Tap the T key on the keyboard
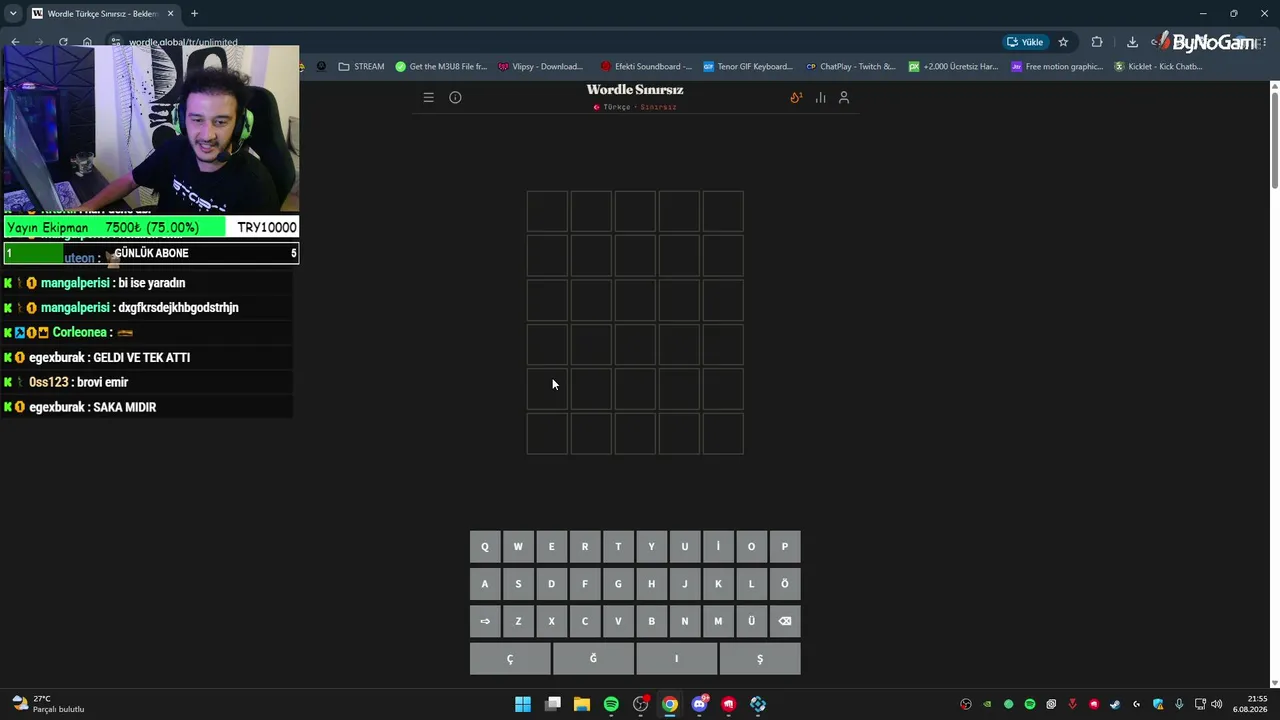The width and height of the screenshot is (1280, 720). [x=618, y=547]
